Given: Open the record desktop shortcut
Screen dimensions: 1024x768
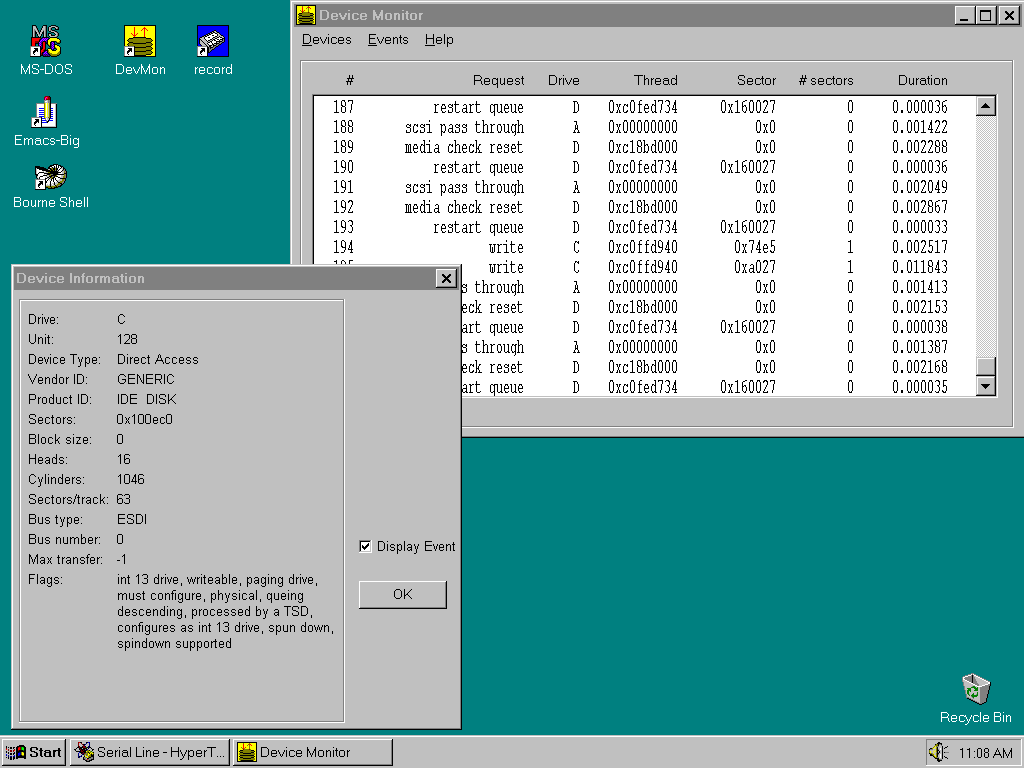Looking at the screenshot, I should [x=213, y=42].
